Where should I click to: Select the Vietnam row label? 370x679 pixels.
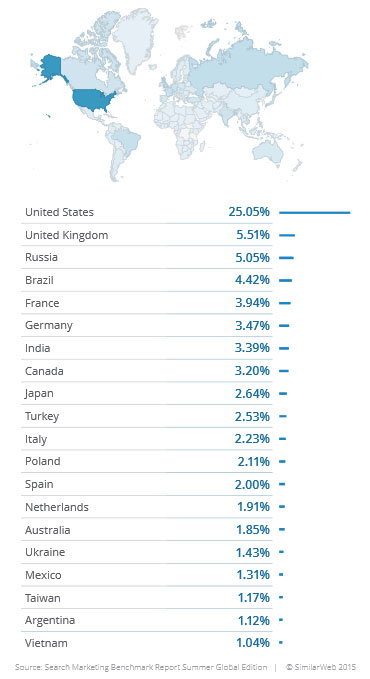46,643
